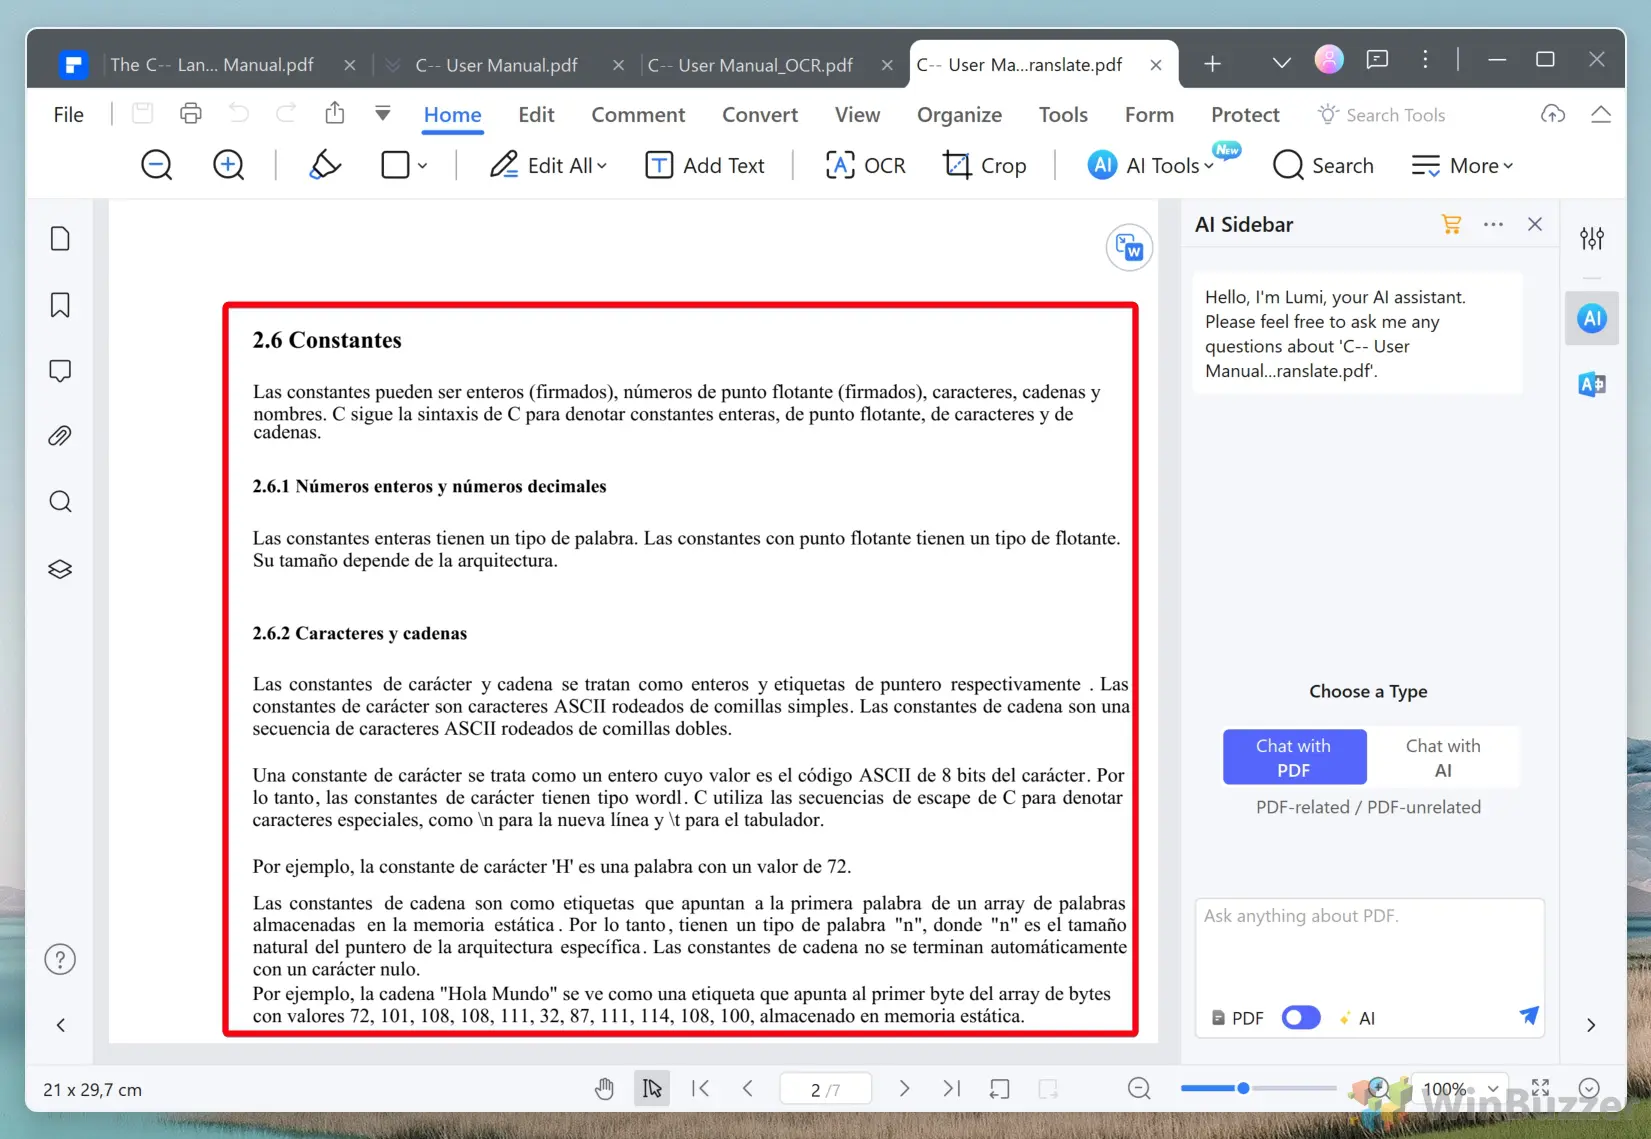Viewport: 1651px width, 1139px height.
Task: Open the More dropdown menu
Action: tap(1462, 165)
